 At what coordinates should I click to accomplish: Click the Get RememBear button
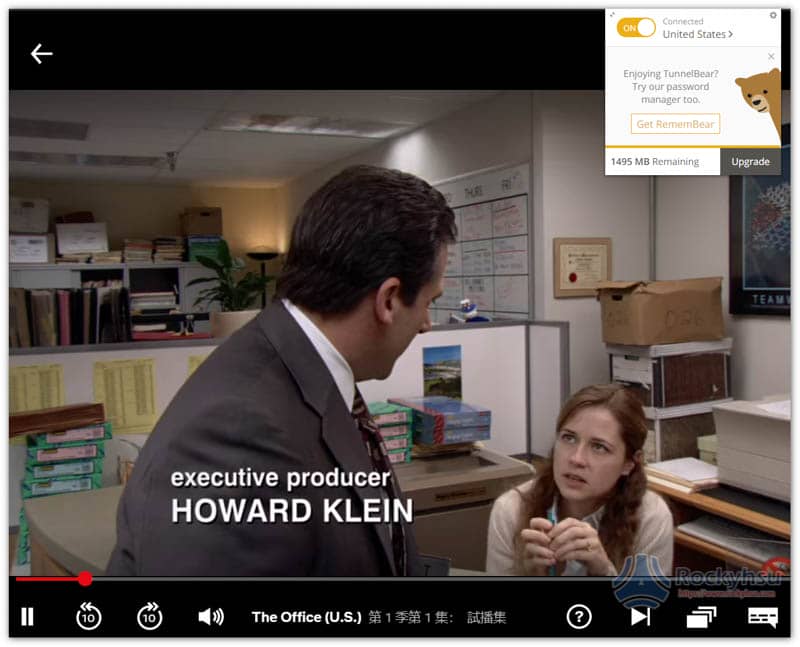pos(675,124)
